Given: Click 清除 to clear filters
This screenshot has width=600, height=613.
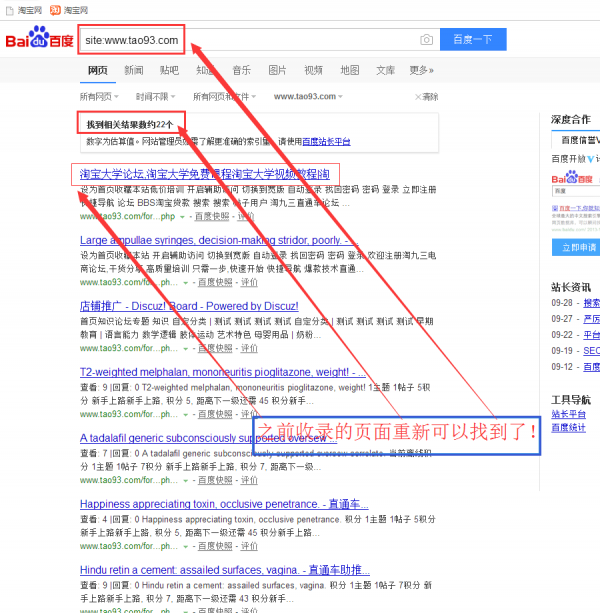Looking at the screenshot, I should [426, 97].
